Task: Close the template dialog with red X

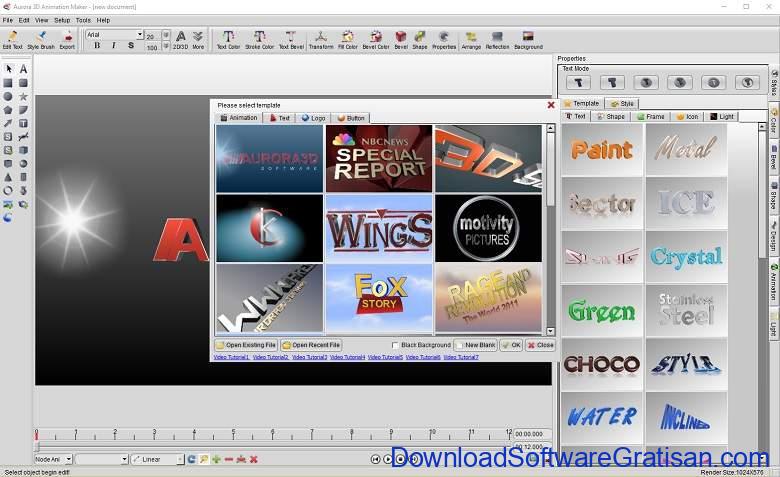Action: tap(551, 105)
